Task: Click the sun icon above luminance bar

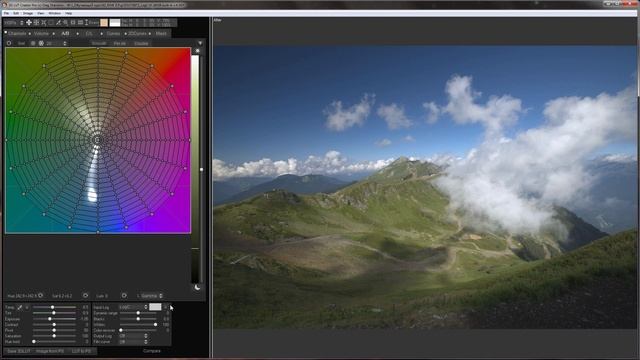Action: click(198, 51)
